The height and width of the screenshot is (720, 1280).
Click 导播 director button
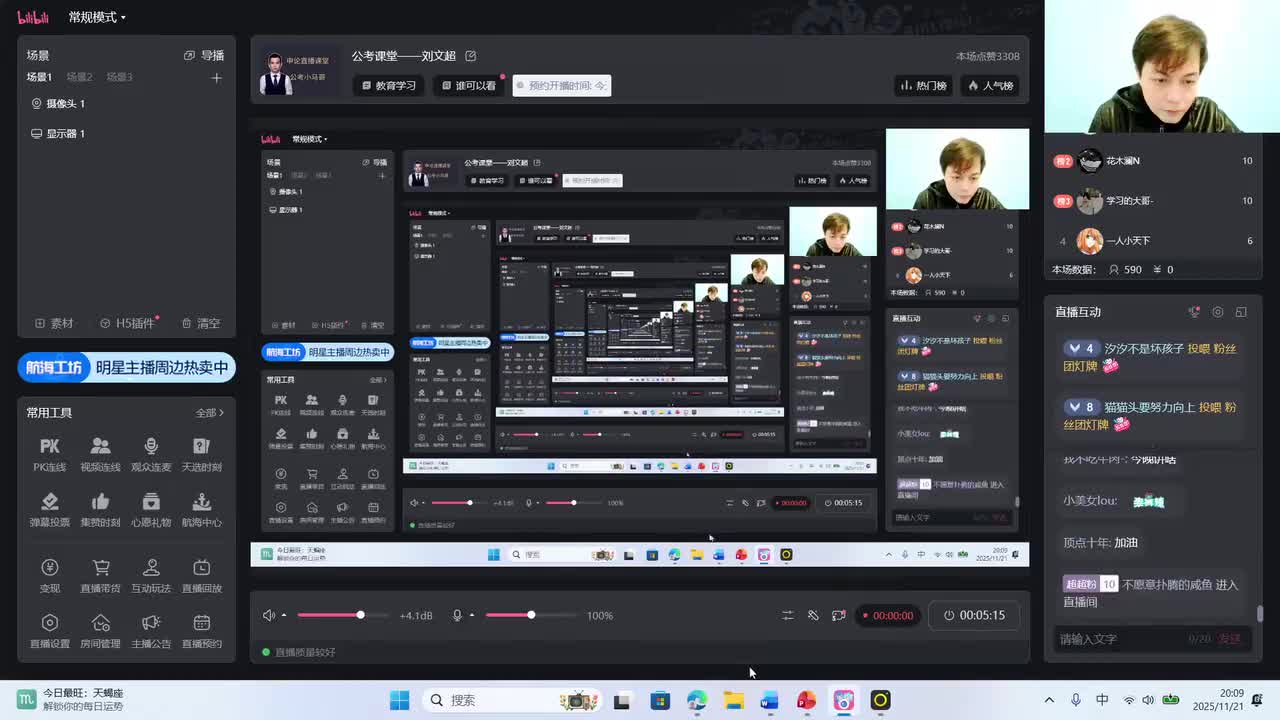(204, 55)
